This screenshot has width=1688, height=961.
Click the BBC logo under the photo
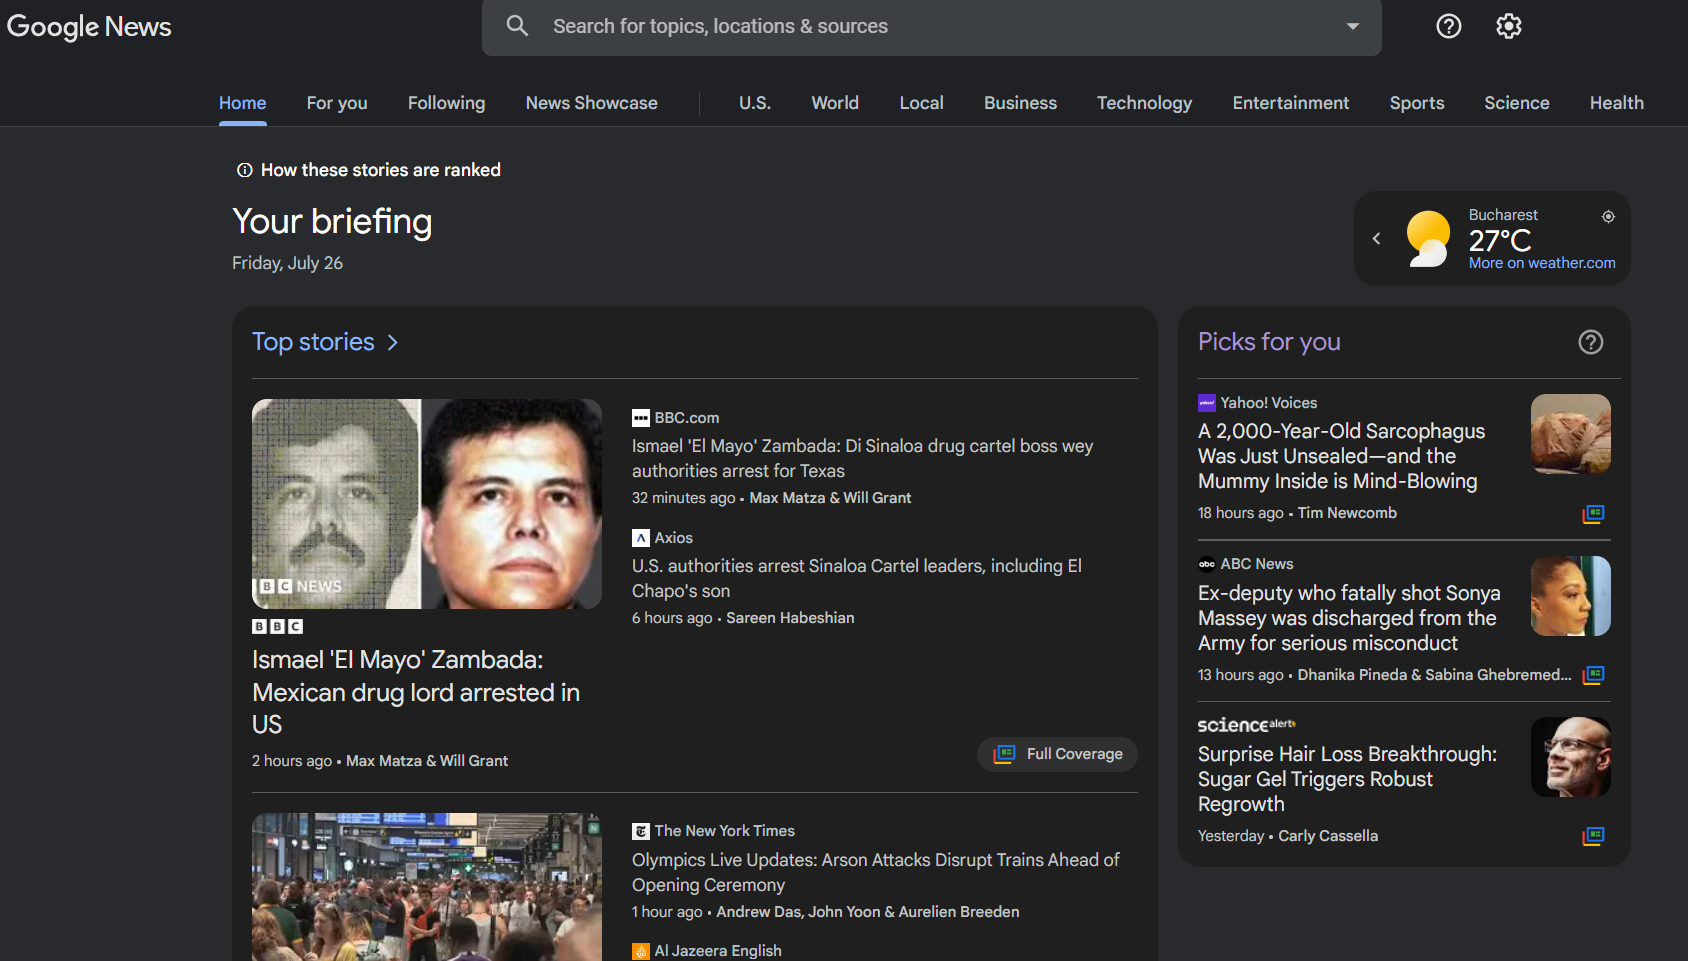pos(277,627)
